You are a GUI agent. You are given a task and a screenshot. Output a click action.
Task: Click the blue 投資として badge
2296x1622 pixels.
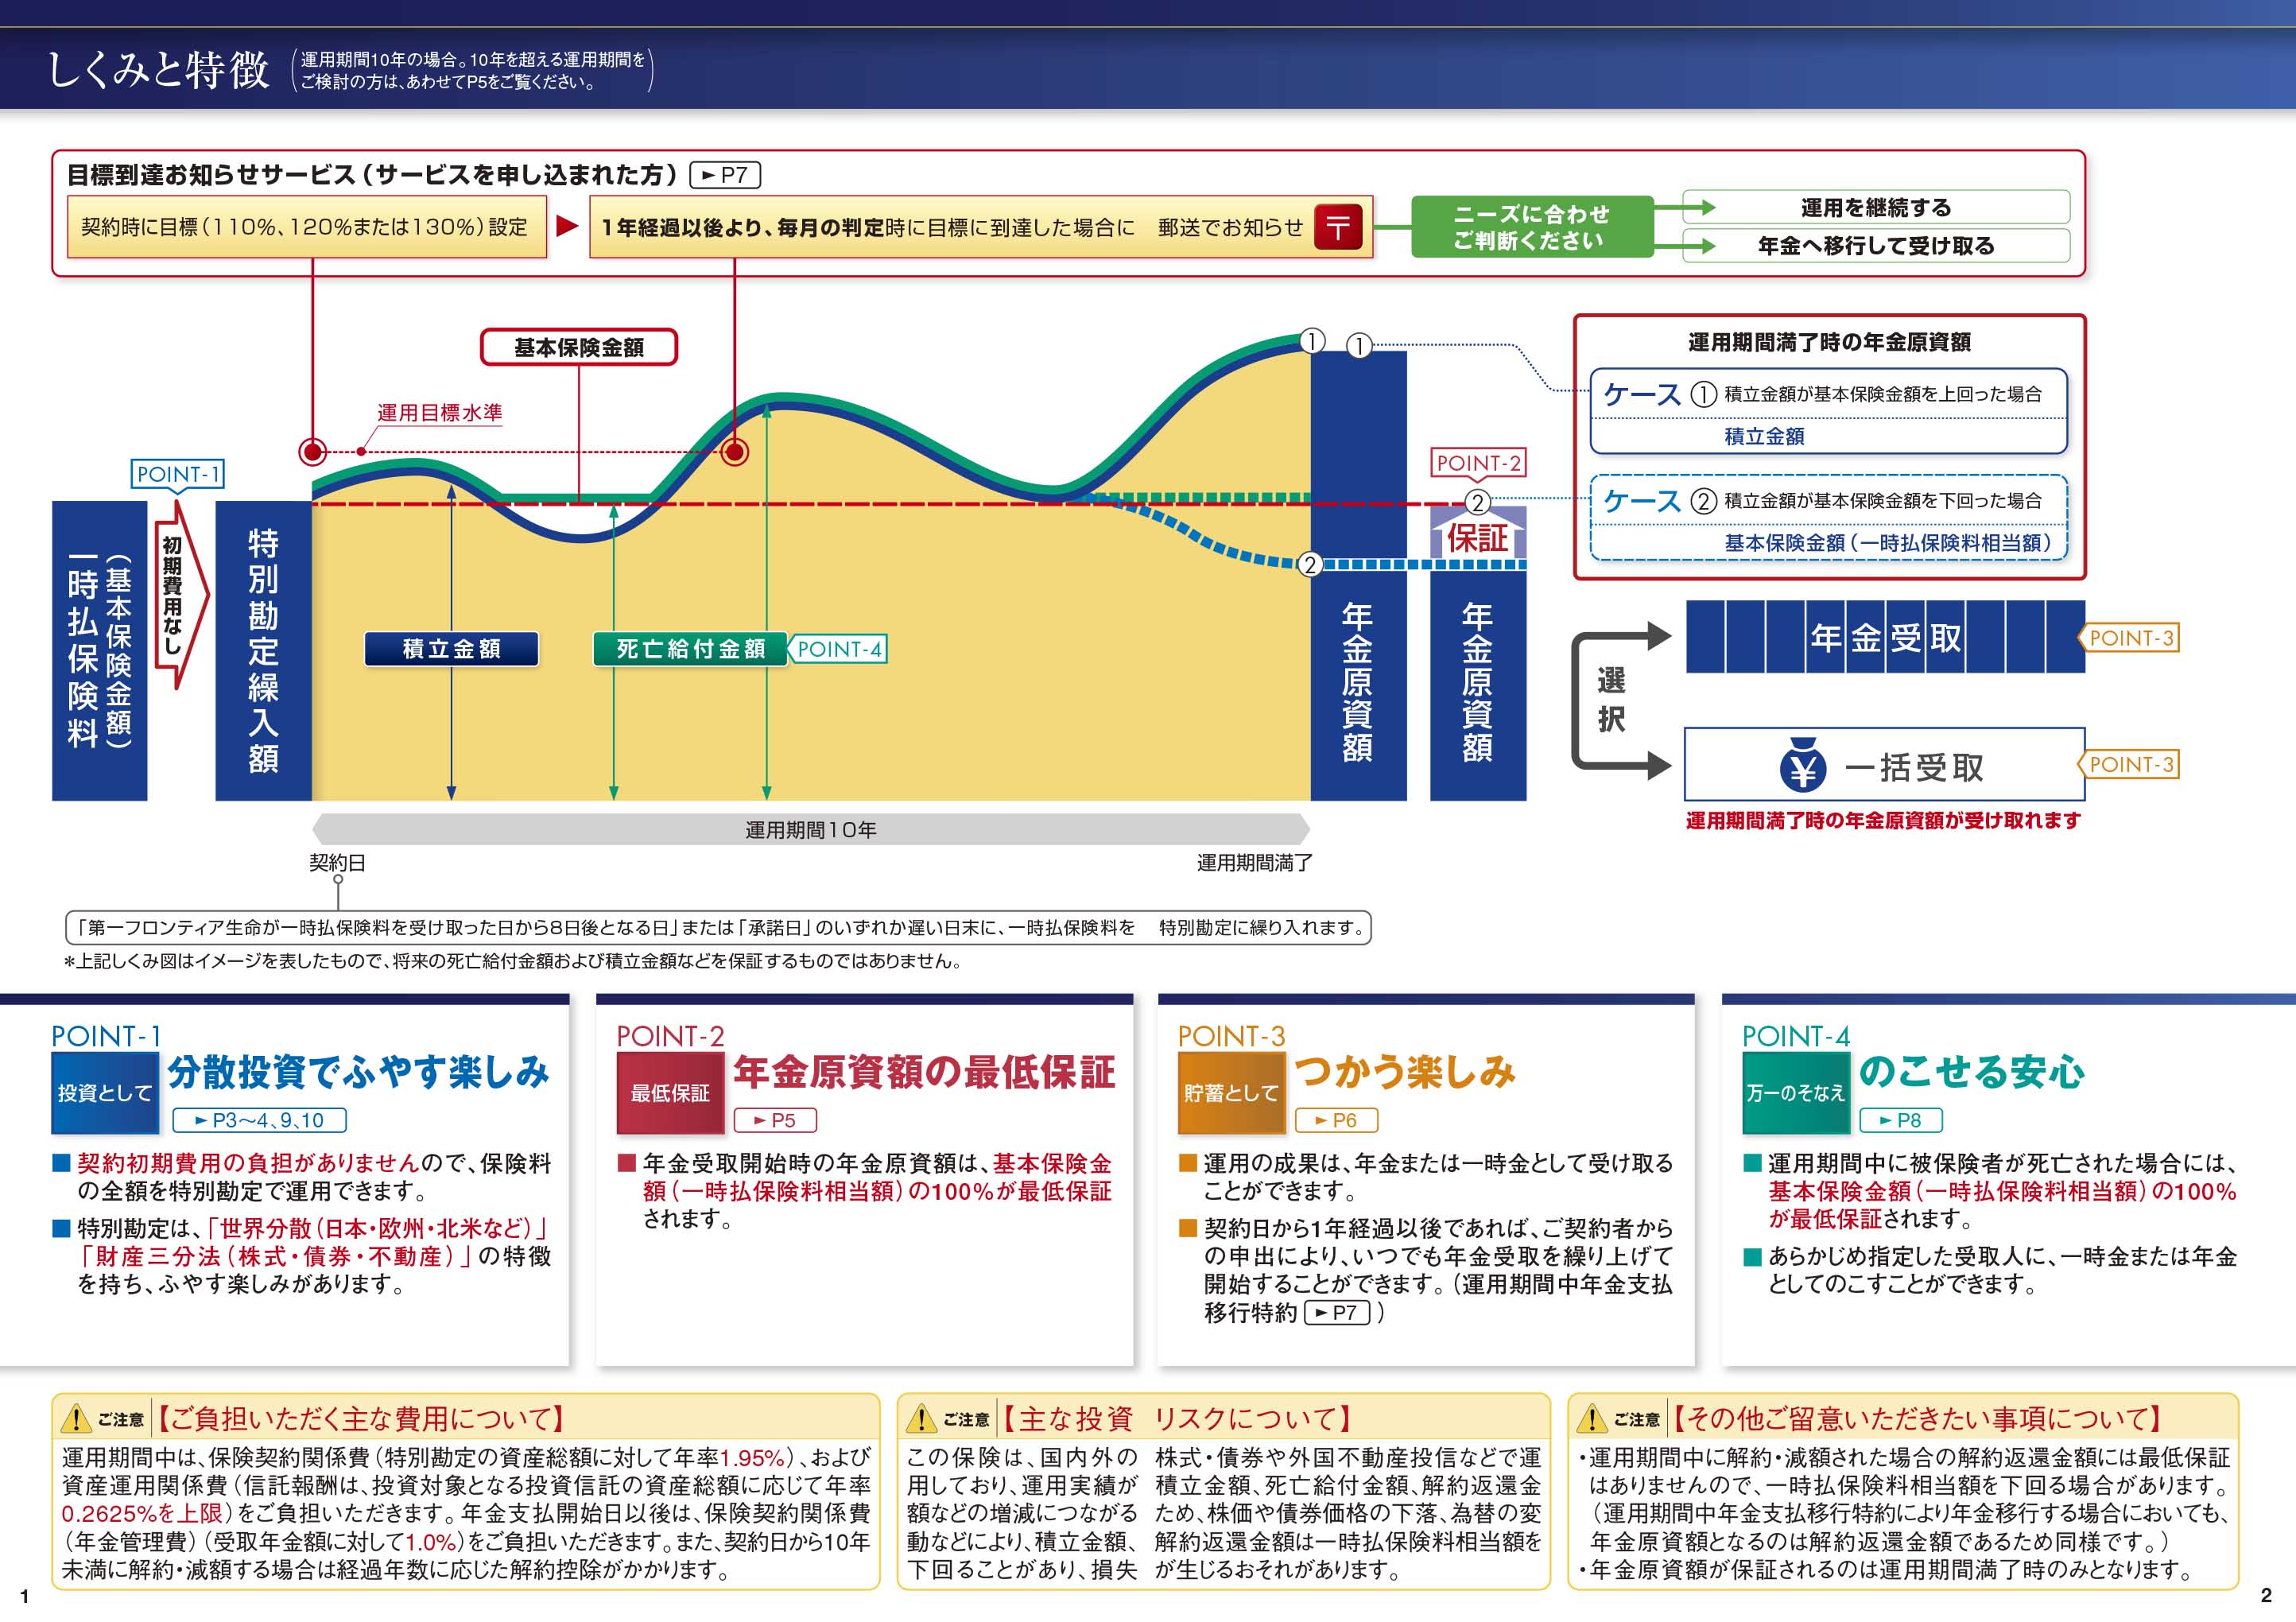click(x=105, y=1093)
